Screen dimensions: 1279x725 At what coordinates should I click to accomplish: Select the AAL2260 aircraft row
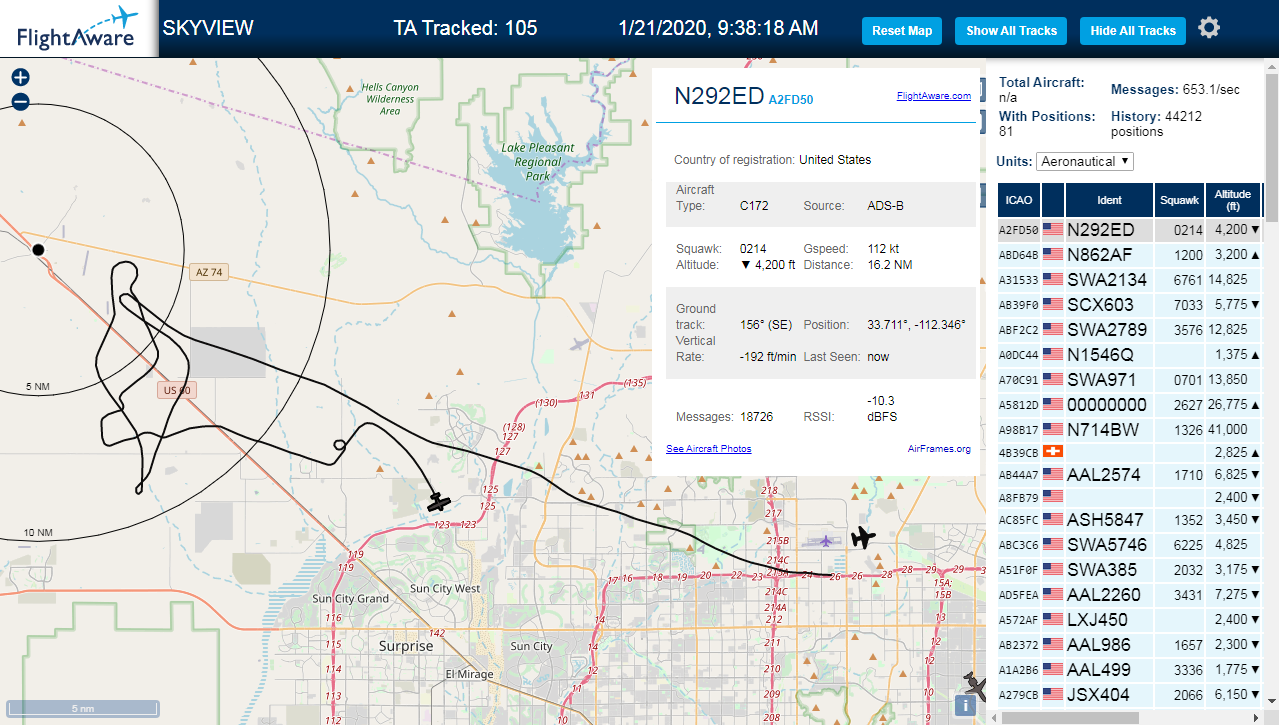click(x=1130, y=595)
